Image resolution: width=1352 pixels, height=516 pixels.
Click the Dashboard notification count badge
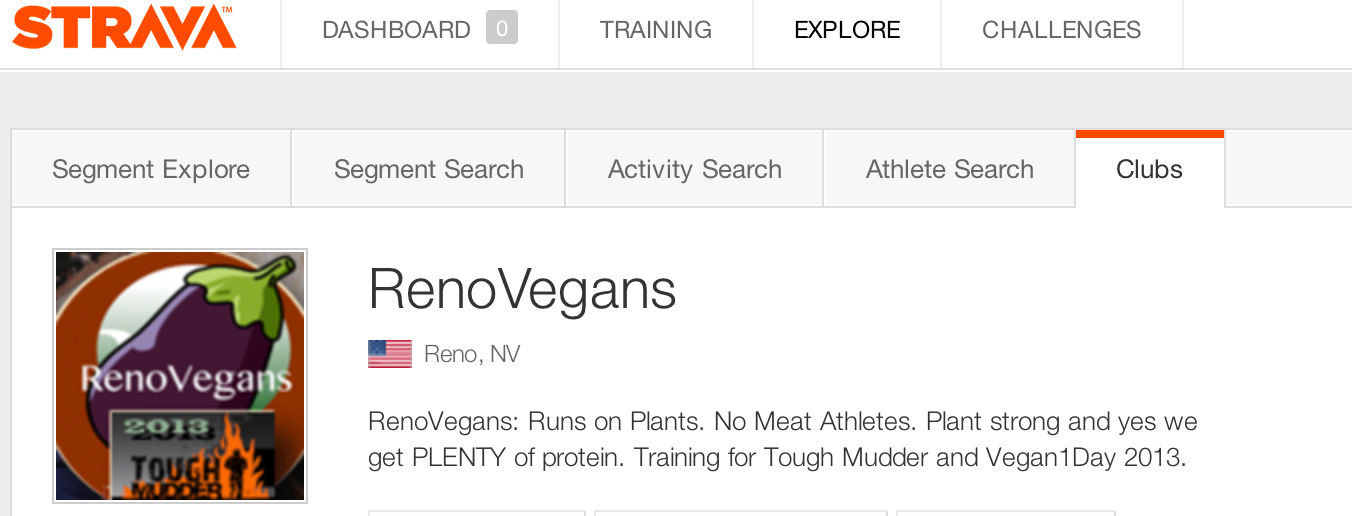pyautogui.click(x=502, y=28)
